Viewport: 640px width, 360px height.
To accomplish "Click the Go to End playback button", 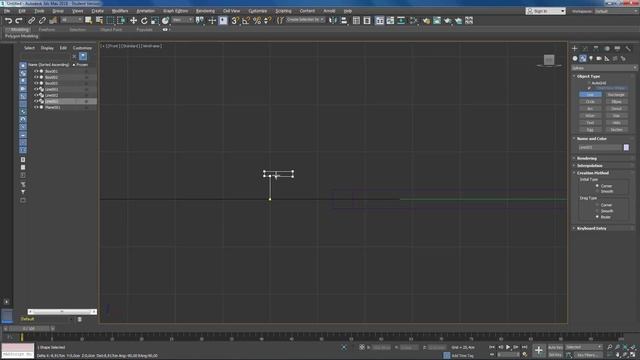I will 524,347.
